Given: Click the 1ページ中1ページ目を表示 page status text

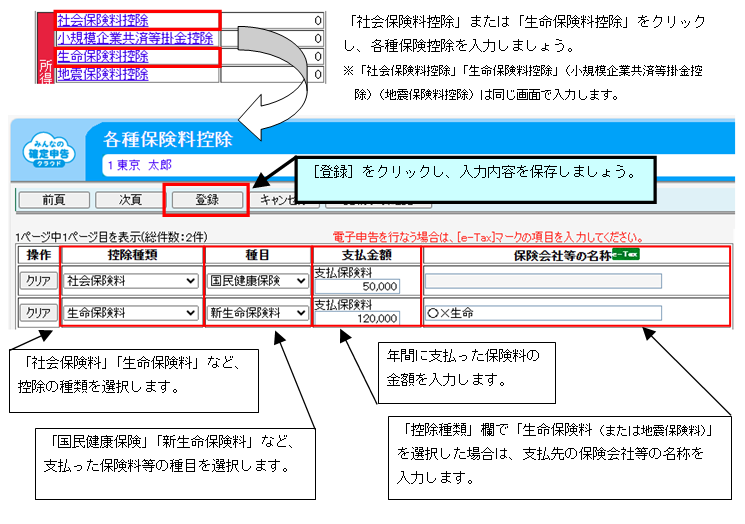Looking at the screenshot, I should (x=111, y=237).
